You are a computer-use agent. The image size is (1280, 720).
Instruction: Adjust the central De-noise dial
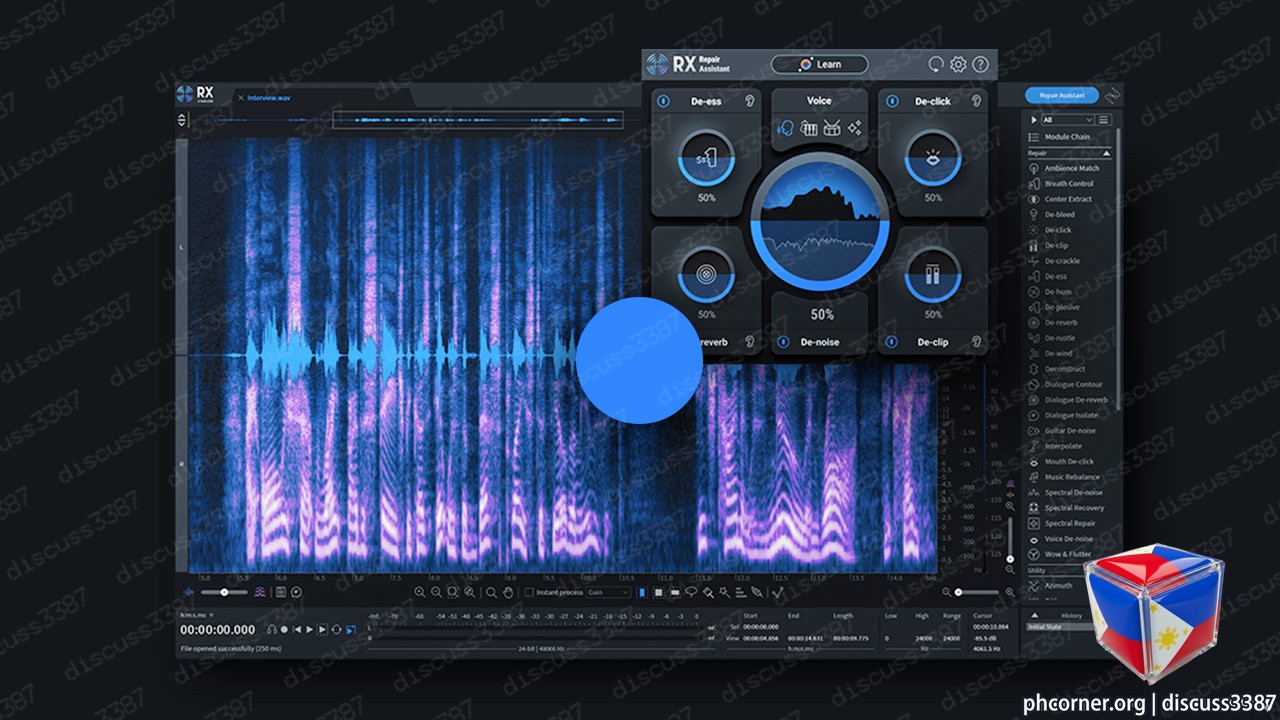tap(820, 221)
